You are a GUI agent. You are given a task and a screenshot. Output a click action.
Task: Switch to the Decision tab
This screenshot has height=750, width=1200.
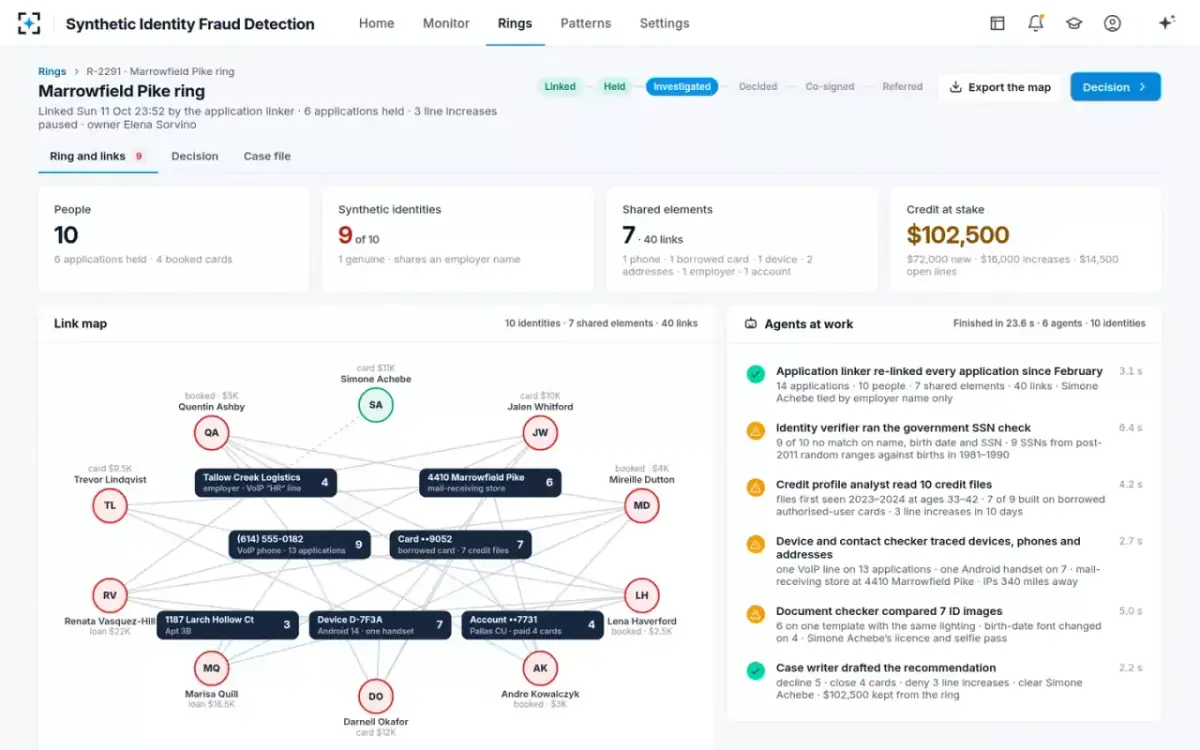195,156
